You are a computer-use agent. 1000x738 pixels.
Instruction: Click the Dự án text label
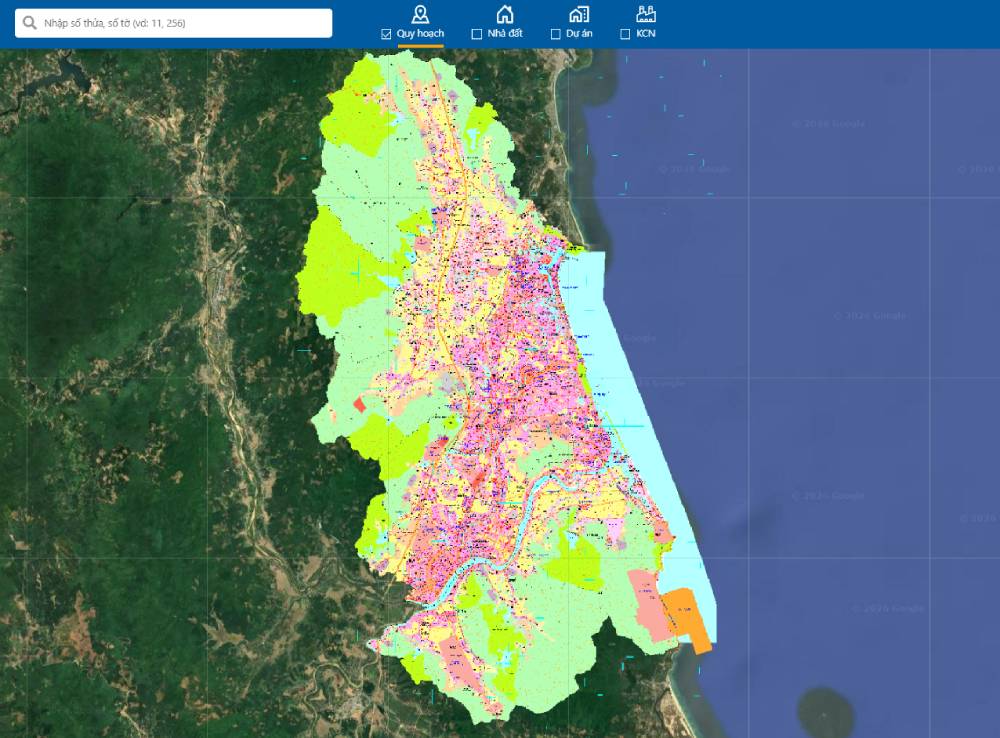click(579, 34)
